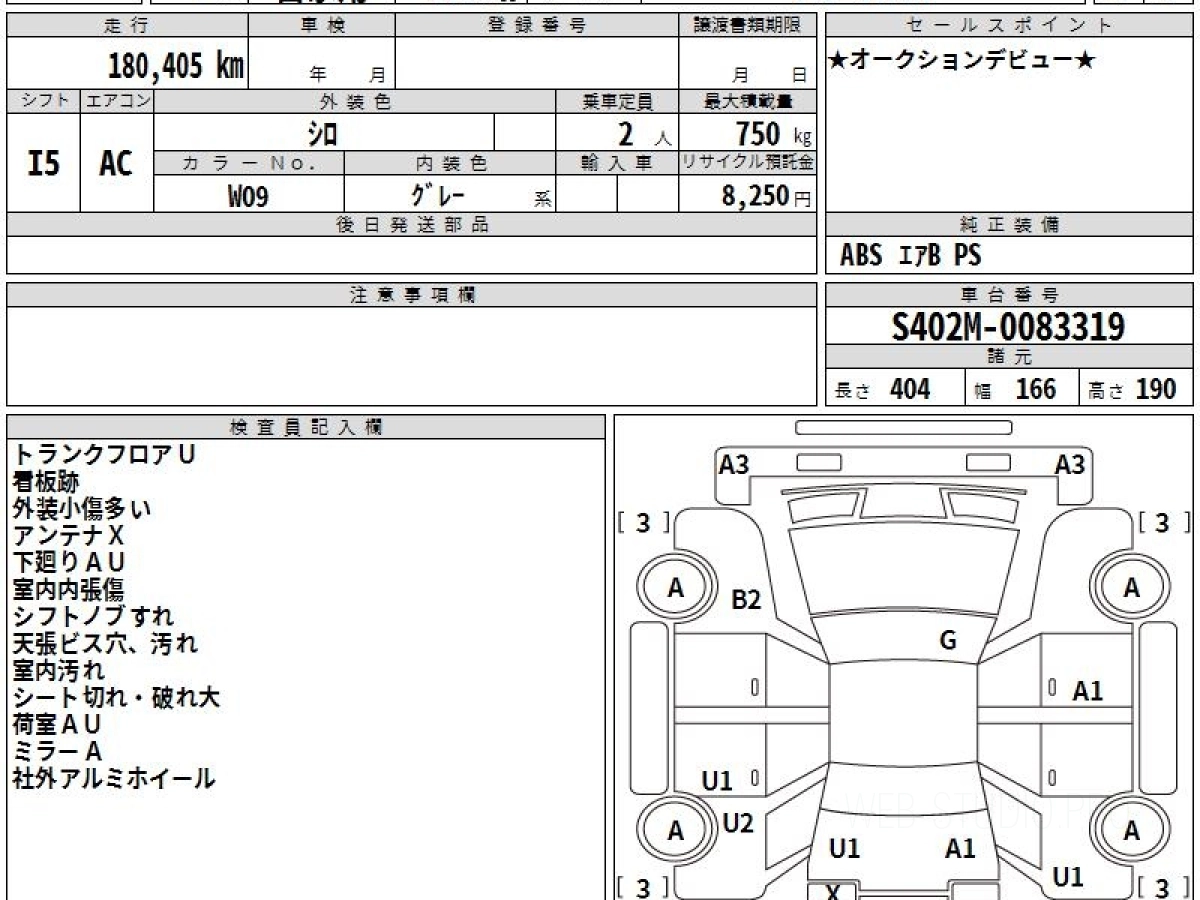Click the ★オークションデビュー★ text
1200x900 pixels.
[962, 60]
